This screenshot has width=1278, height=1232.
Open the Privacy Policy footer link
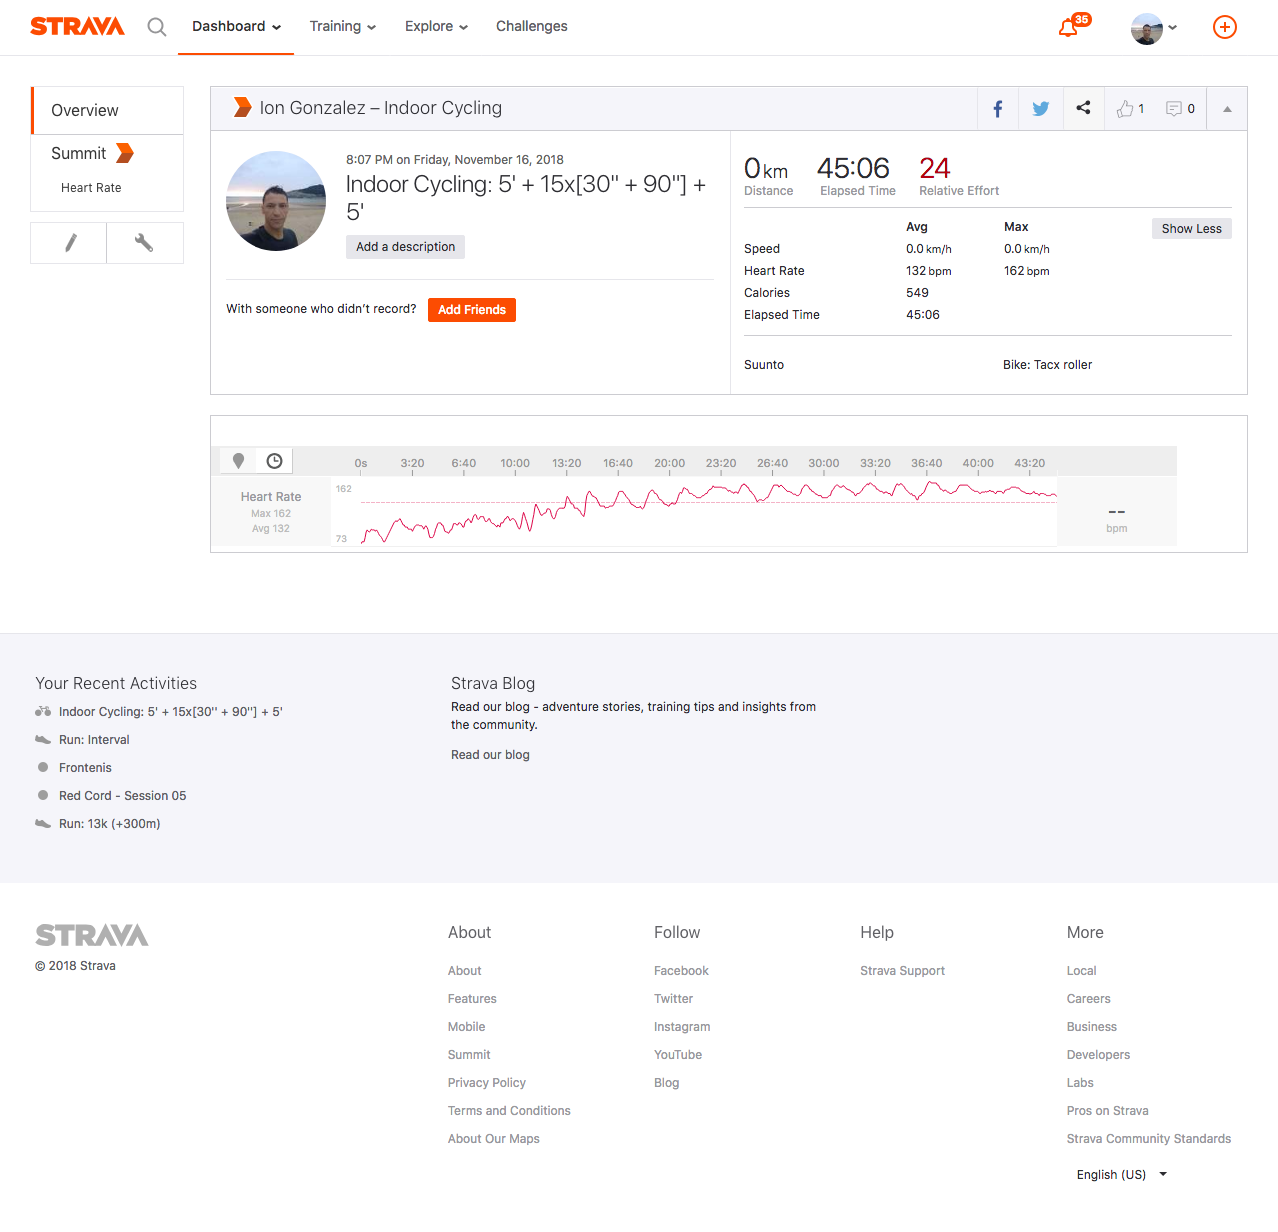tap(487, 1083)
